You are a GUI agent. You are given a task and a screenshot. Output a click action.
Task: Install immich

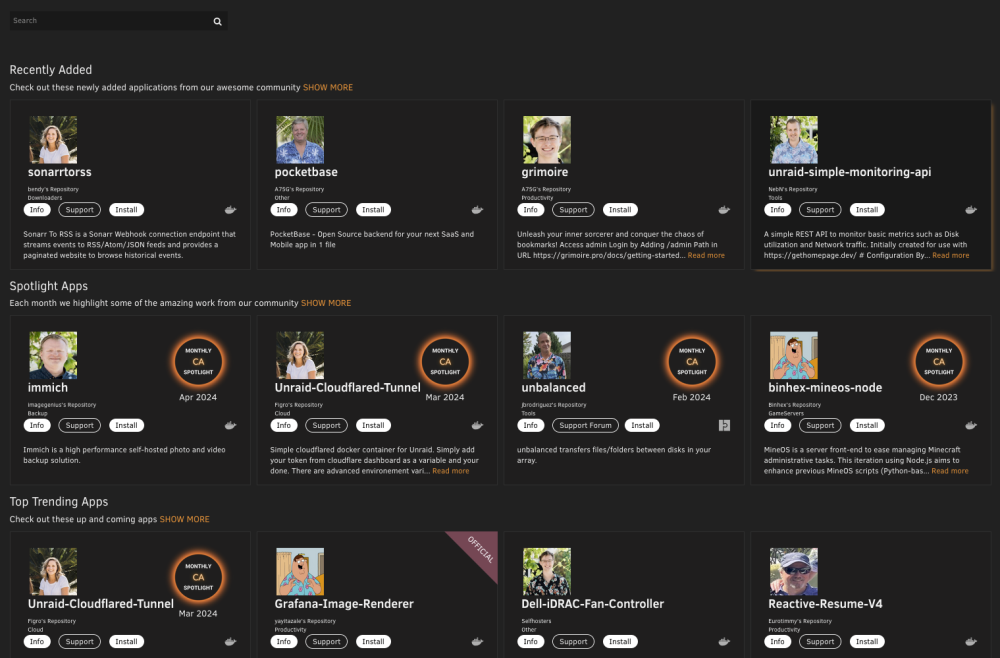126,425
